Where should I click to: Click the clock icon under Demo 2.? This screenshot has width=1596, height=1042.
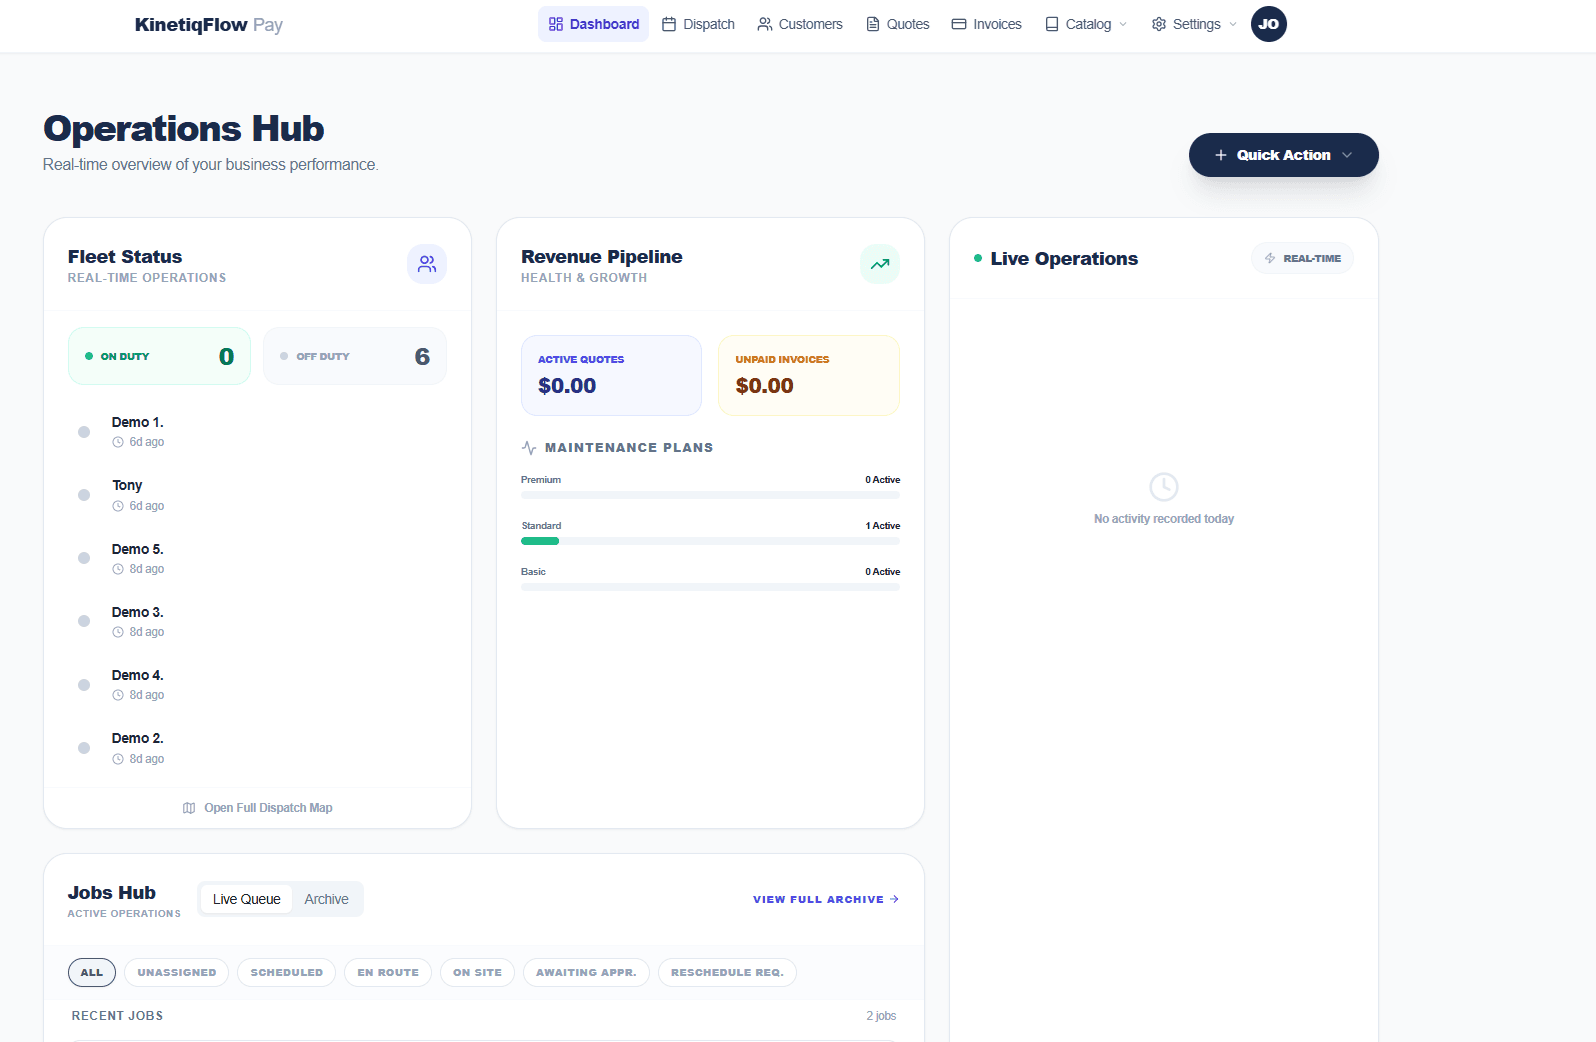118,759
